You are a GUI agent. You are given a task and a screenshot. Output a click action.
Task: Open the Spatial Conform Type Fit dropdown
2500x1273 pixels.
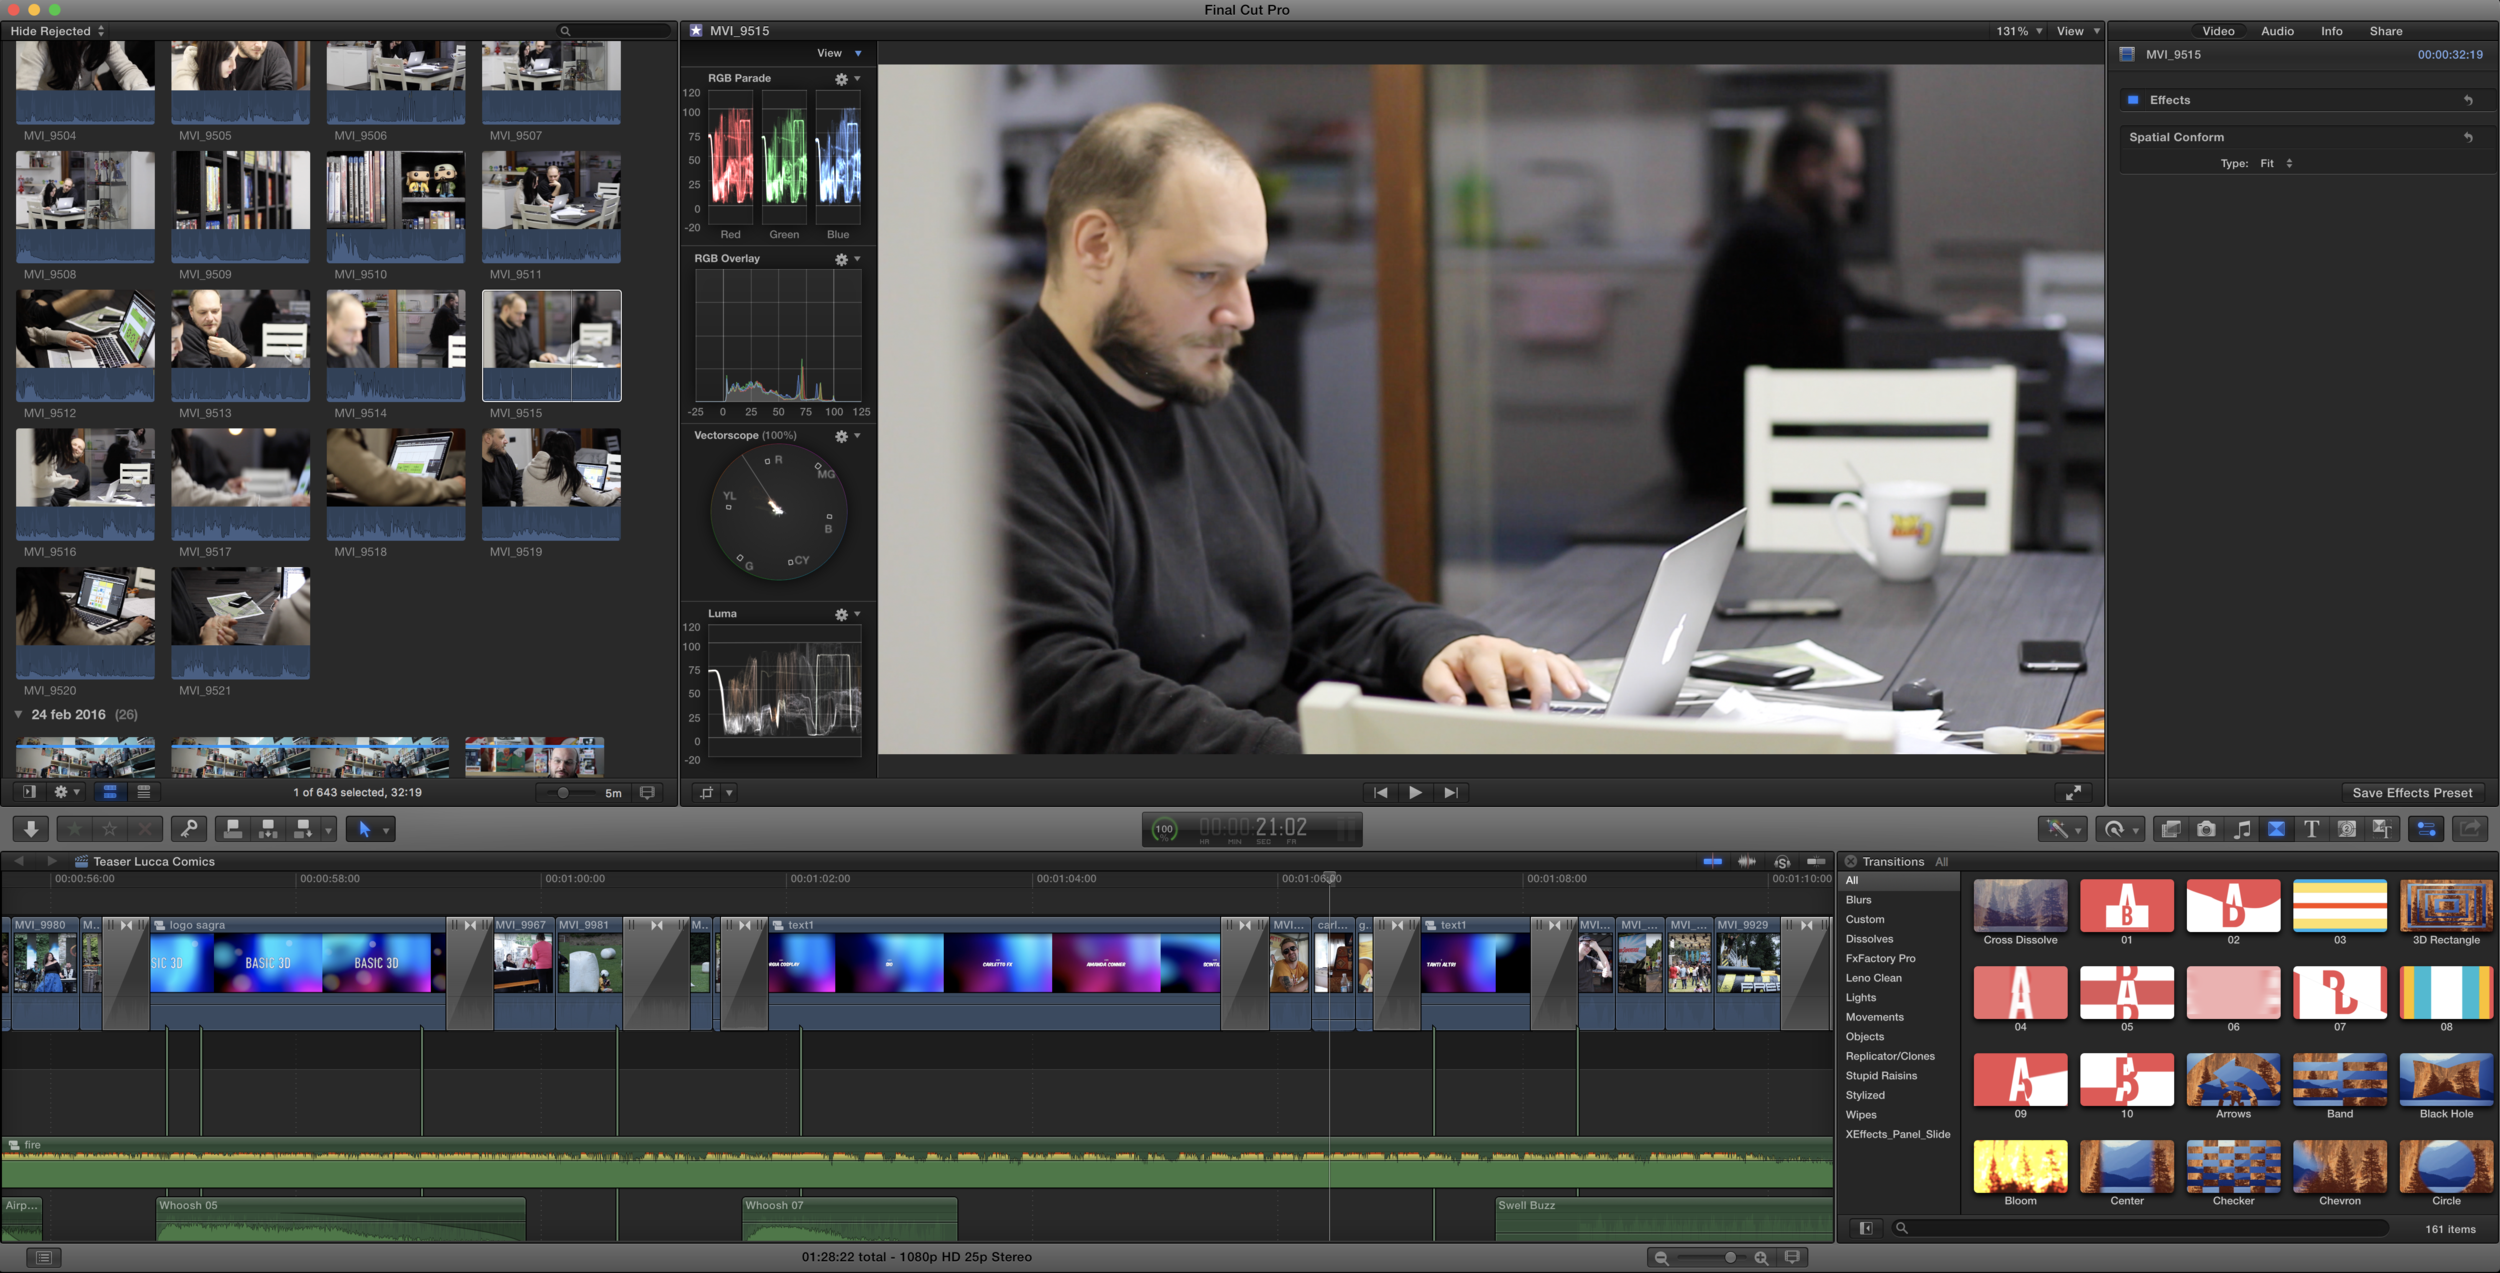2275,163
